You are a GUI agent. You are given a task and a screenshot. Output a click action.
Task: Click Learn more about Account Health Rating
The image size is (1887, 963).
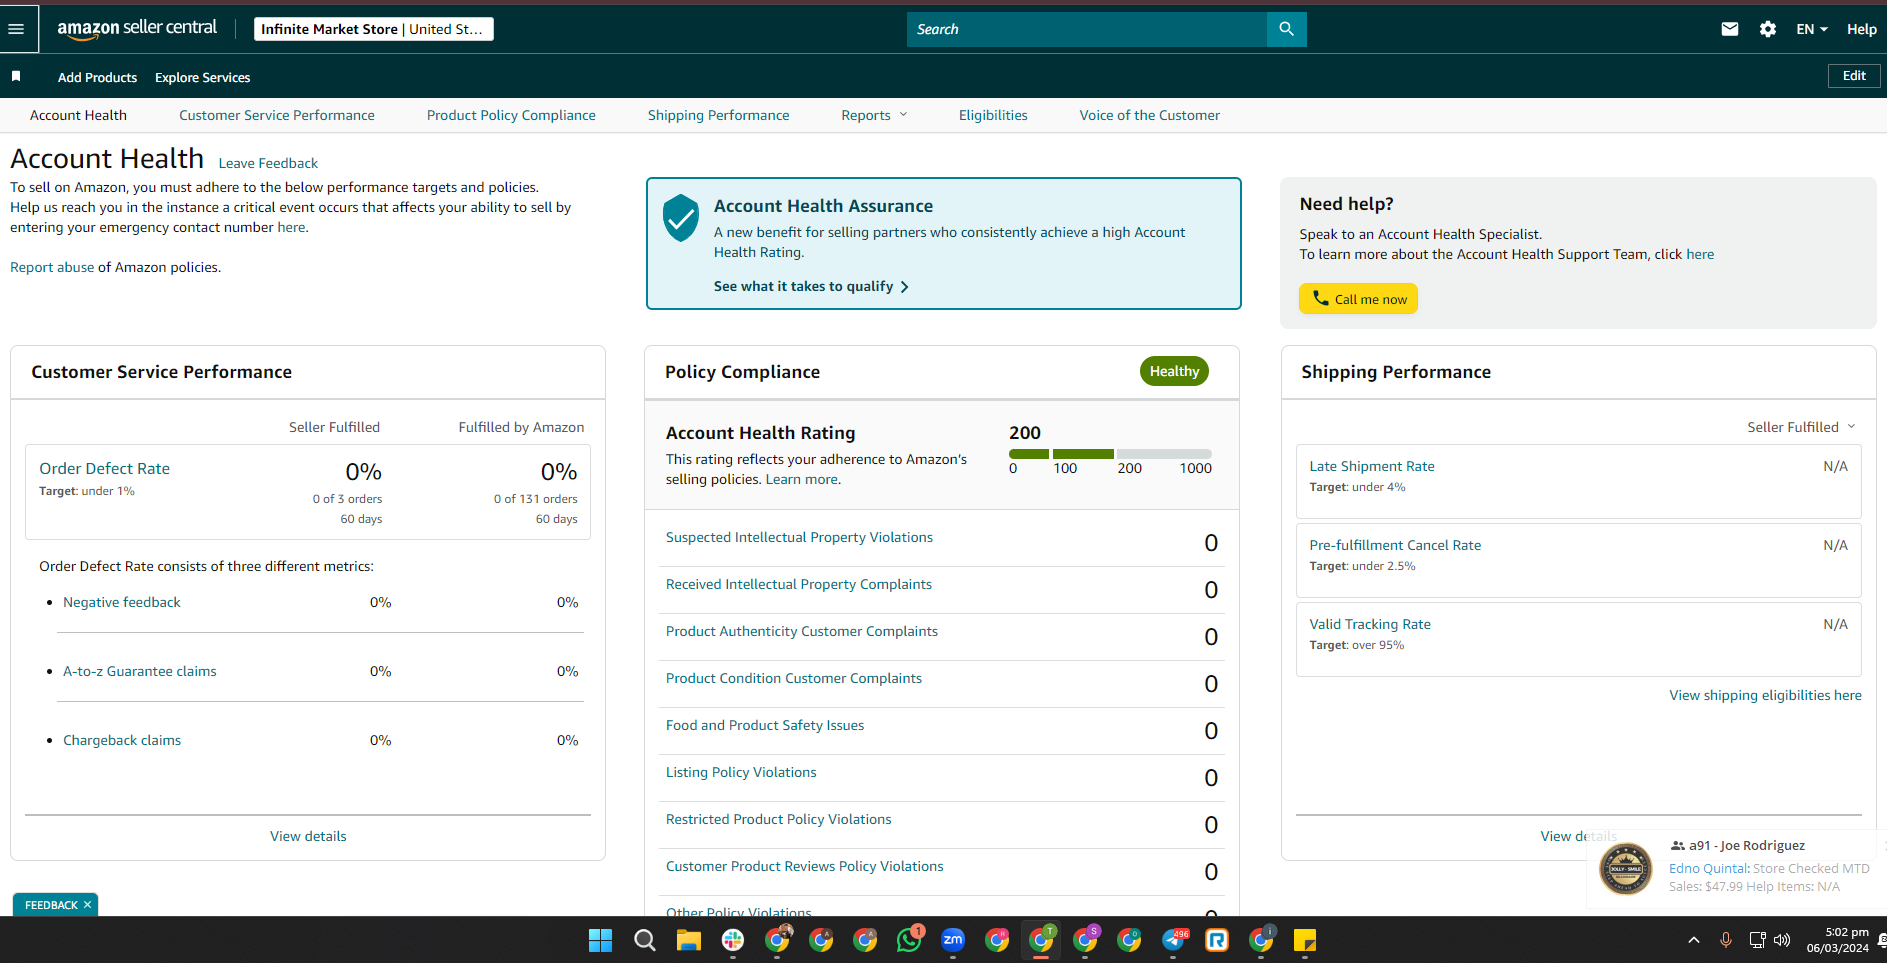pos(803,479)
